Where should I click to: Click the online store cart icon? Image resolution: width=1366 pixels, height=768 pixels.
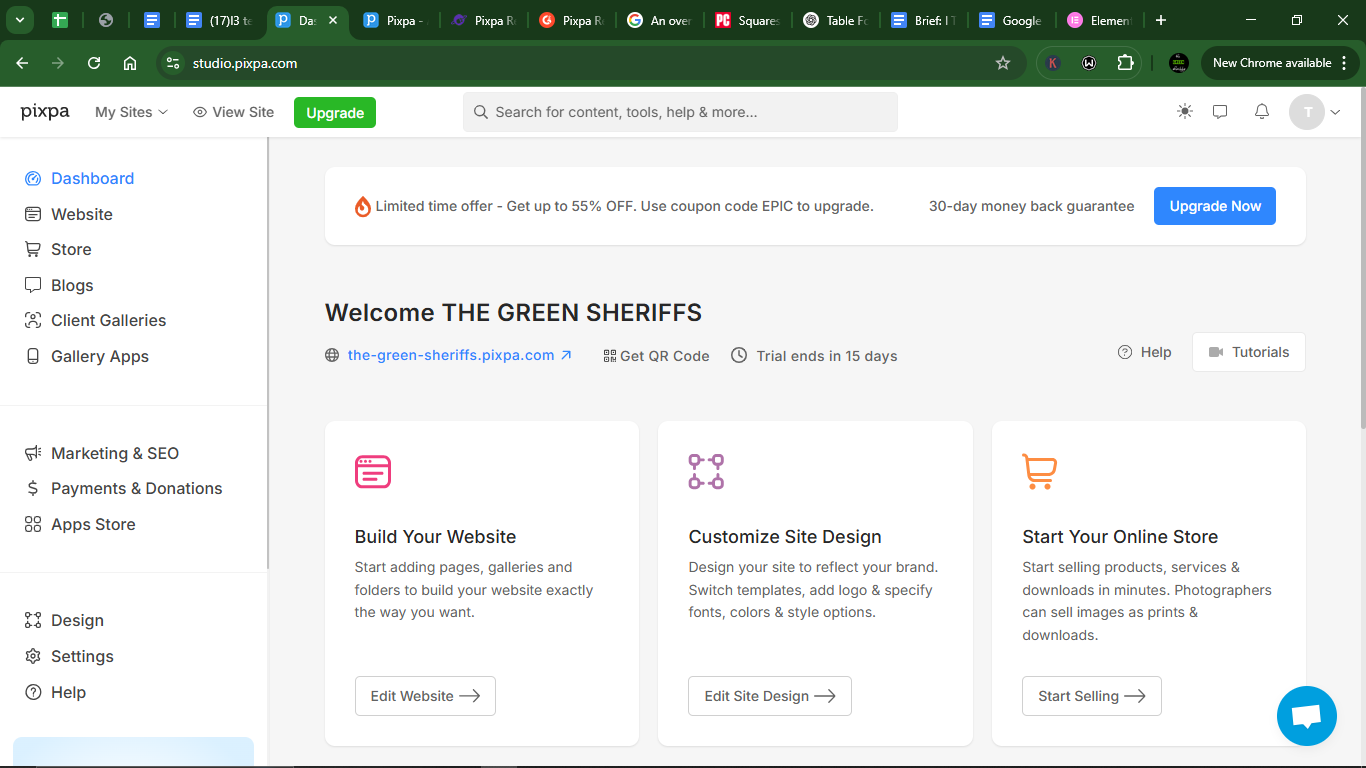[x=1040, y=471]
